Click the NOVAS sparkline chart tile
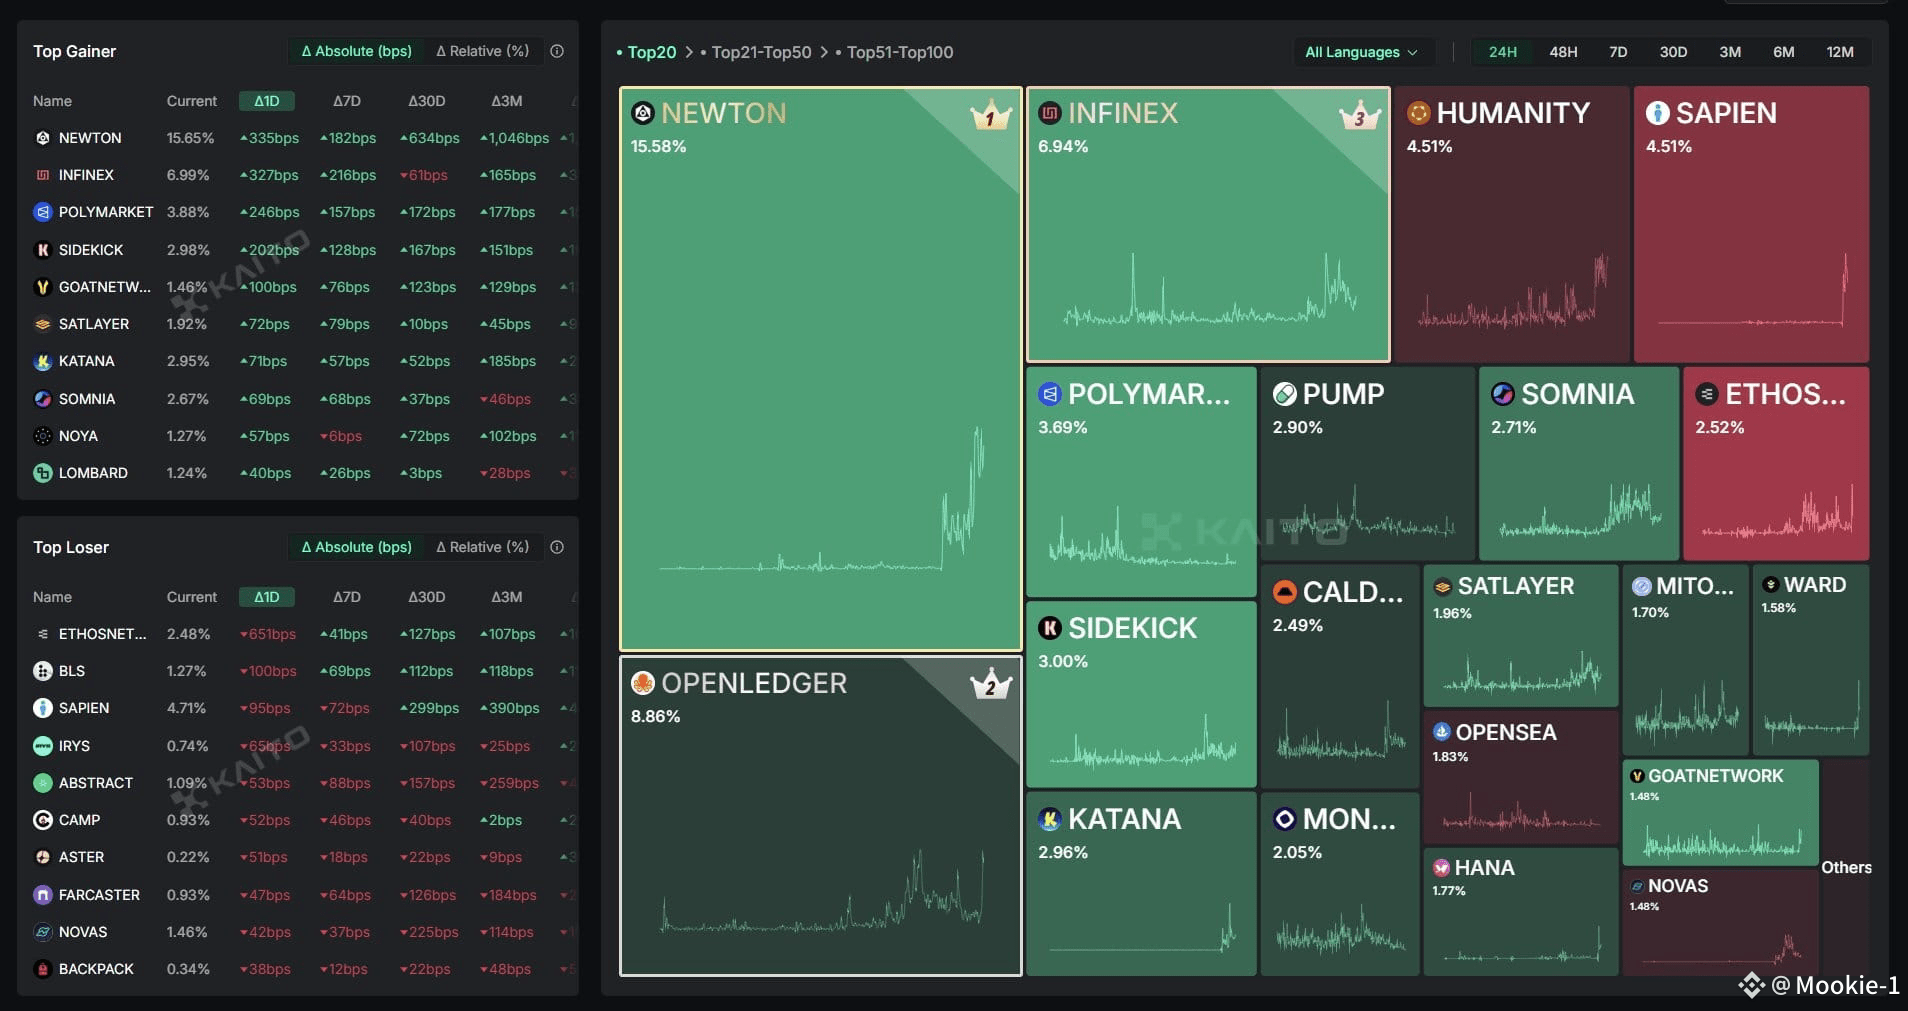 coord(1720,922)
